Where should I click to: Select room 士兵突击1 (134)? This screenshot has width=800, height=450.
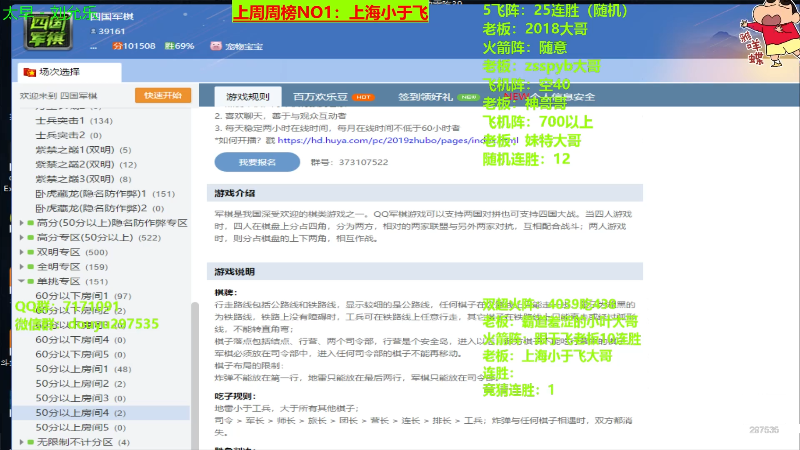coord(74,121)
